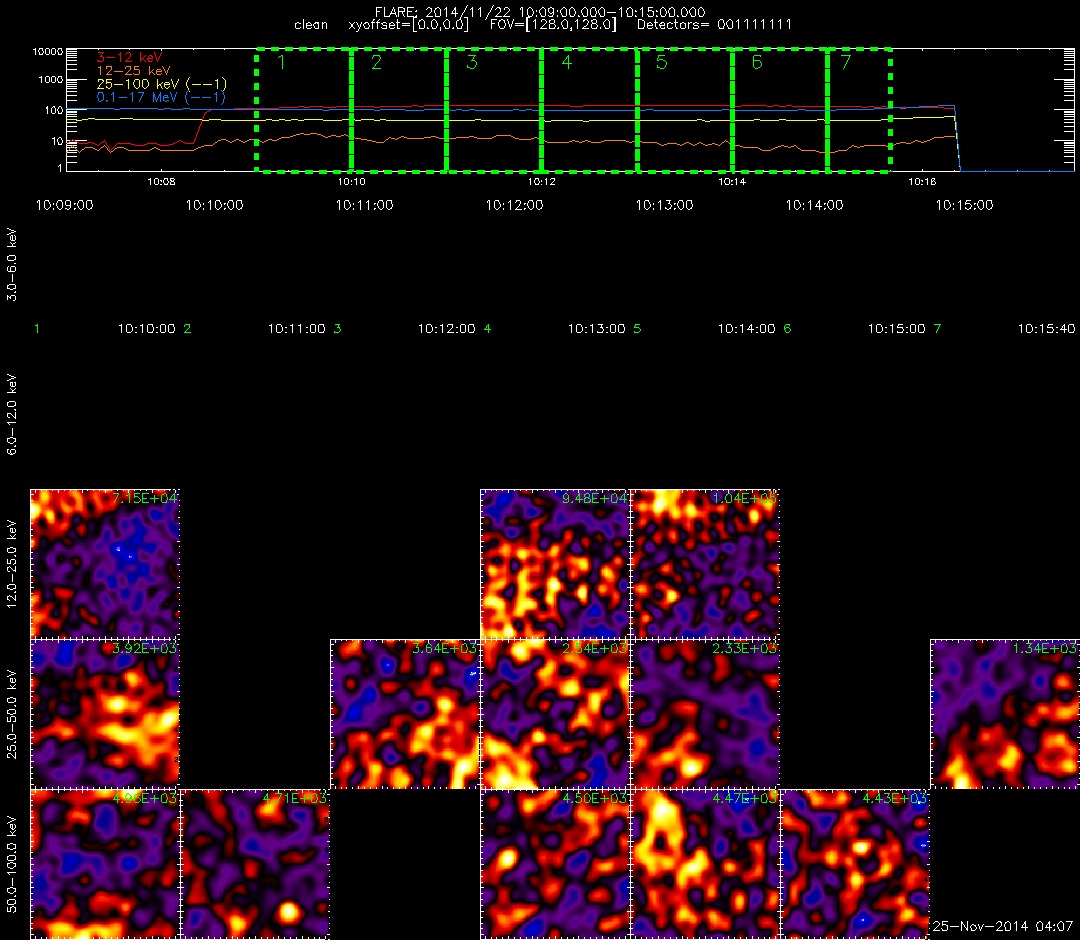The width and height of the screenshot is (1080, 940).
Task: Click interval number 2 inside the light curve plot
Action: click(376, 62)
